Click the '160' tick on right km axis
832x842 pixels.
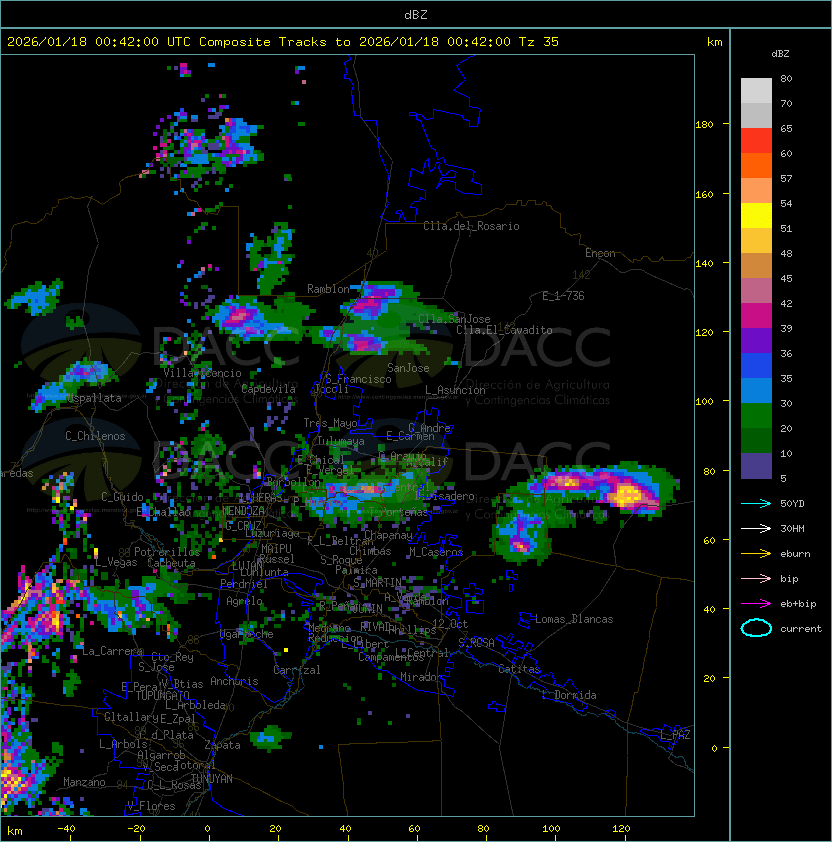[704, 194]
